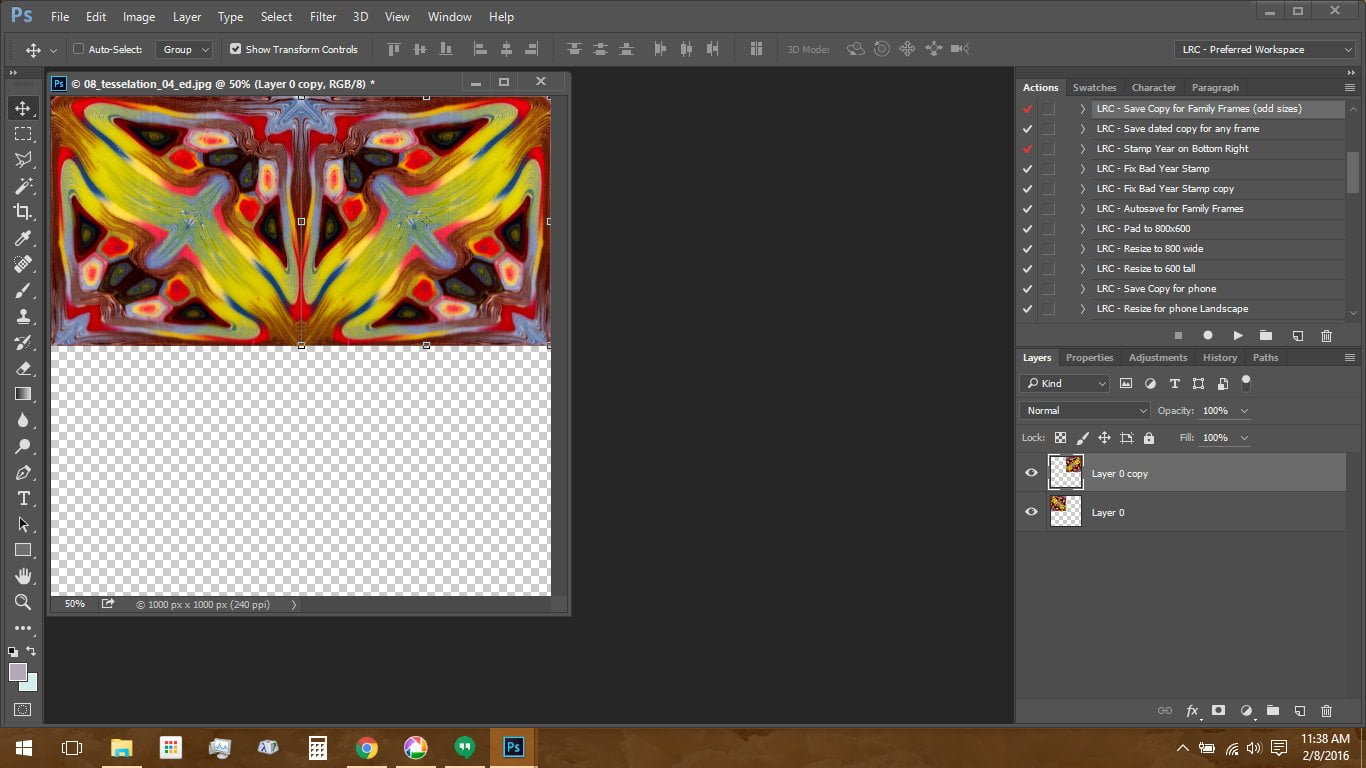Choose the Rectangular Marquee tool
Screen dimensions: 1366x768
(x=22, y=134)
